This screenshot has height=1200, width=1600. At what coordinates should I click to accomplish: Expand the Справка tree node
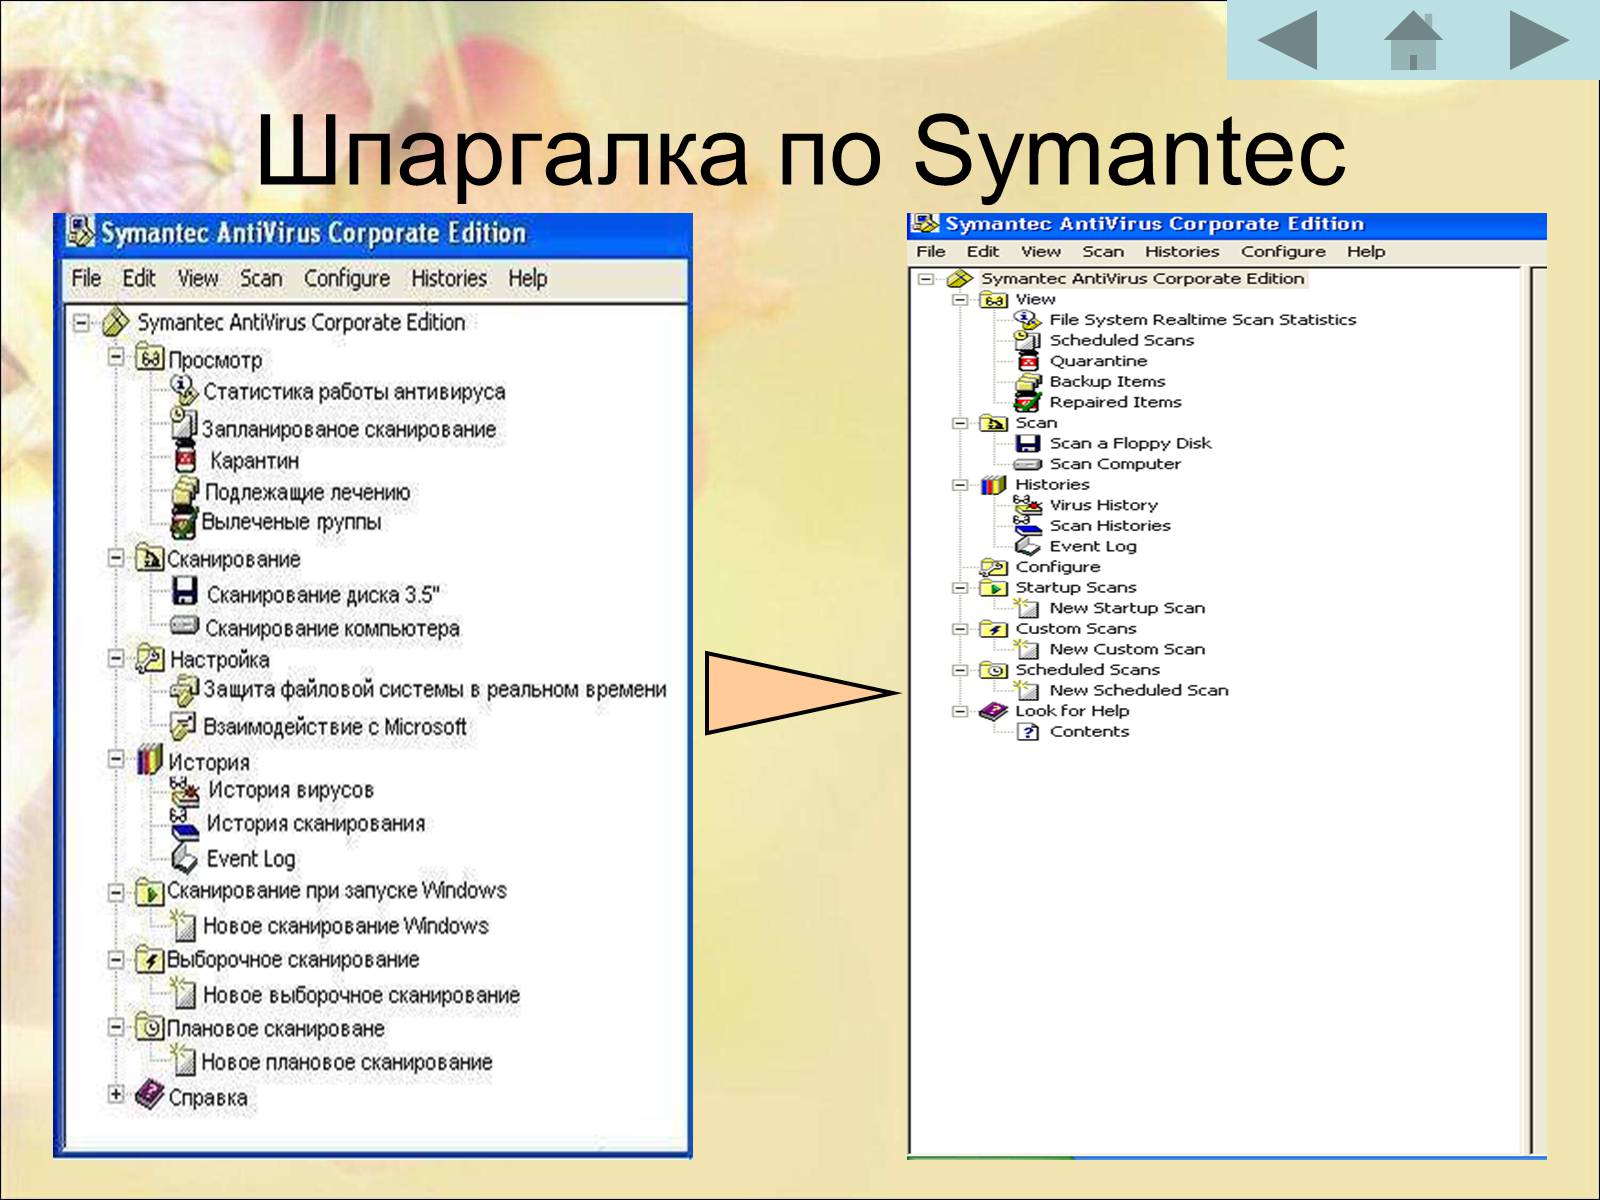[116, 1094]
